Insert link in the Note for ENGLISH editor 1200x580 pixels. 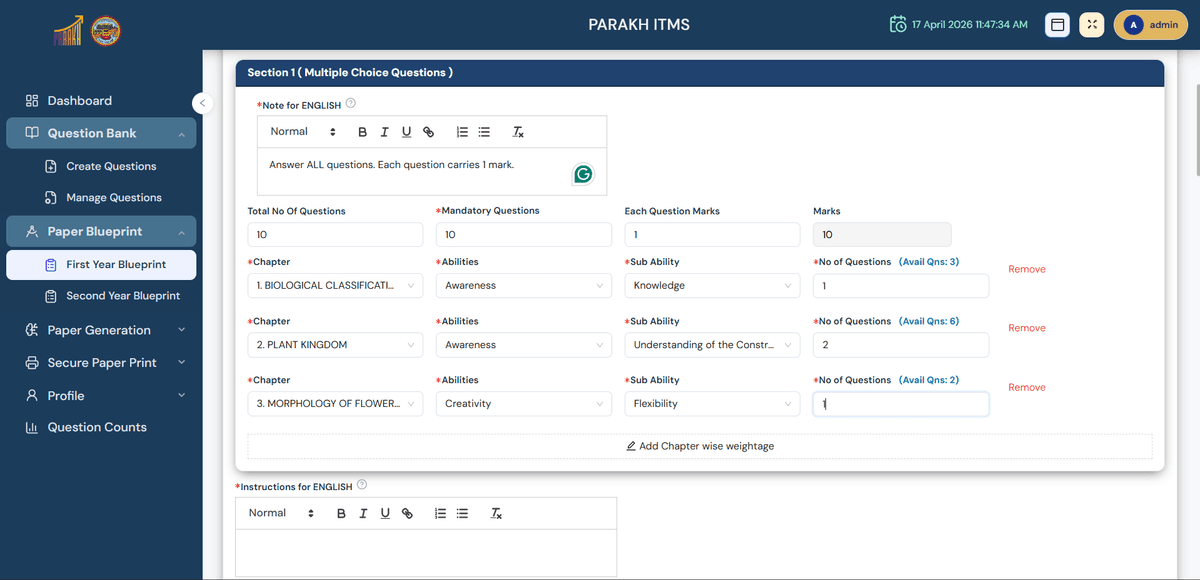pos(428,132)
